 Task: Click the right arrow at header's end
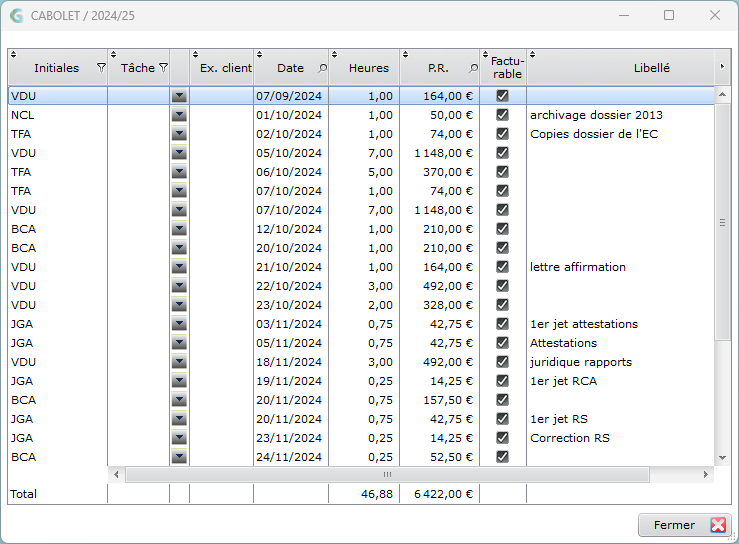tap(722, 67)
